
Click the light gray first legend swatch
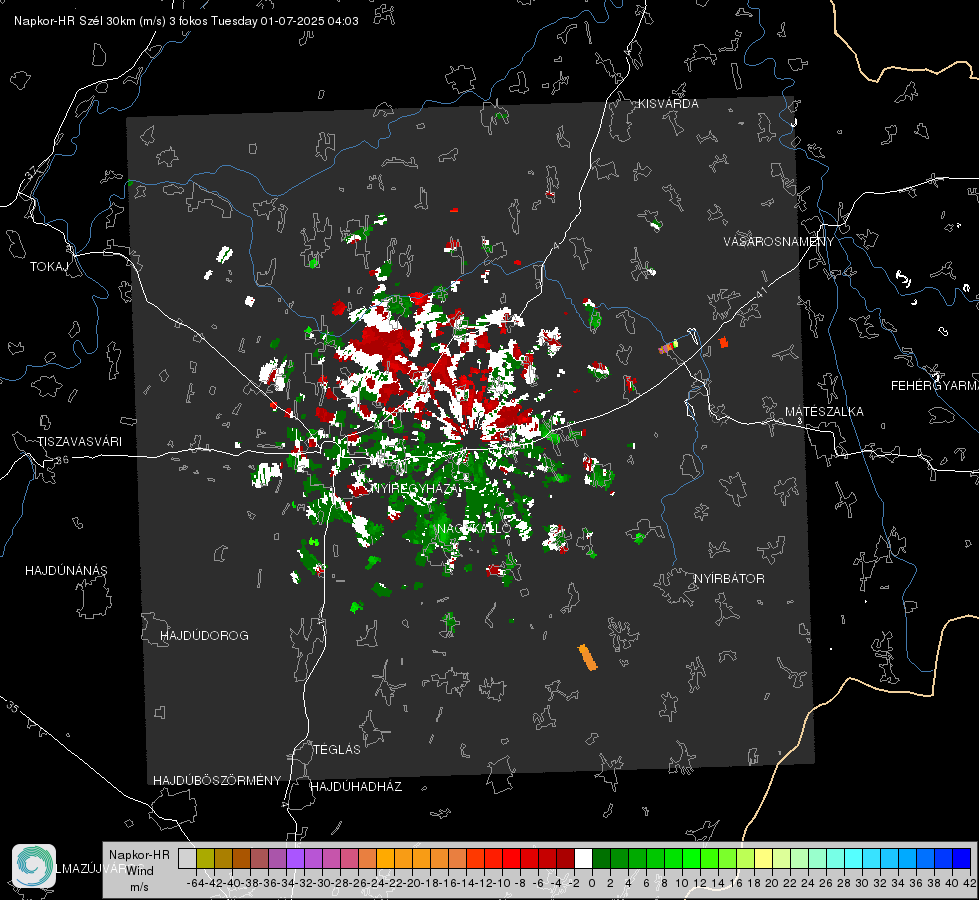[187, 859]
